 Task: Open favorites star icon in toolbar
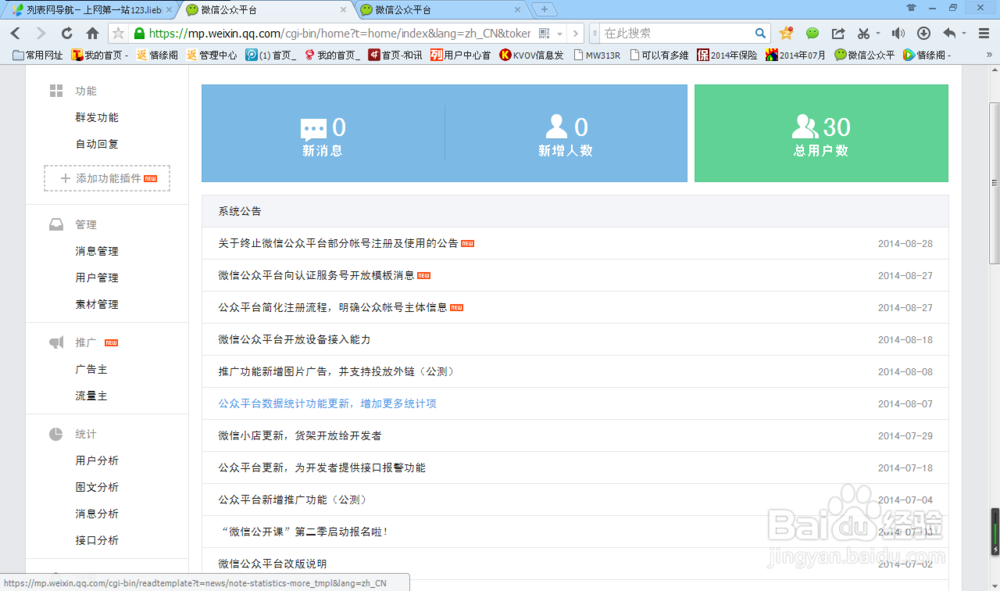(786, 33)
